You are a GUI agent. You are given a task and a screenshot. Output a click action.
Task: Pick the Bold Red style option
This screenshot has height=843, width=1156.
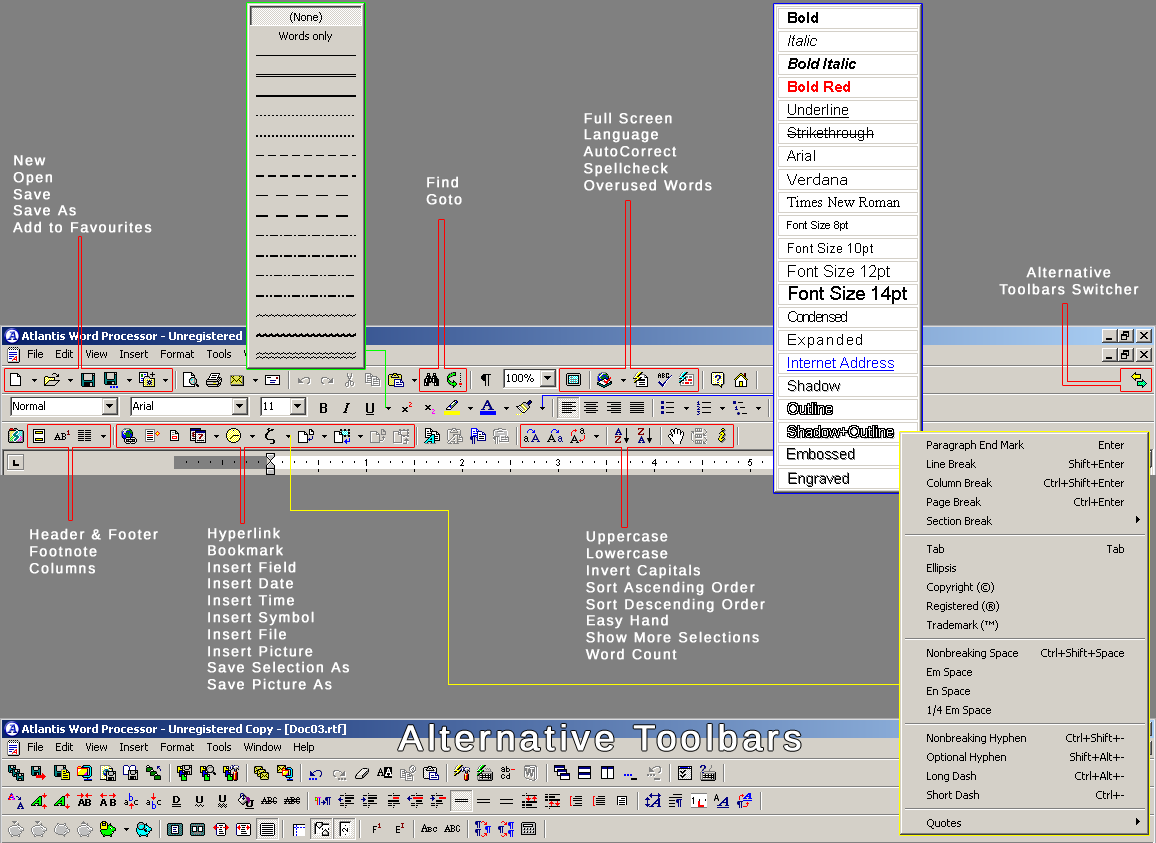click(x=818, y=87)
